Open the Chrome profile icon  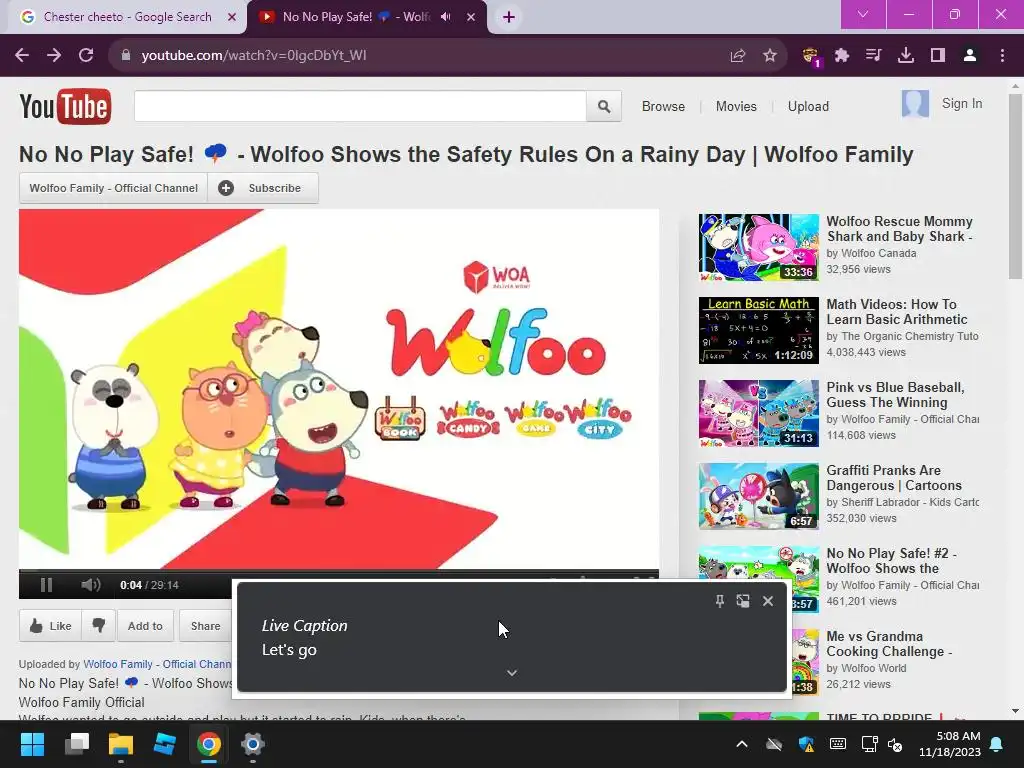click(970, 56)
